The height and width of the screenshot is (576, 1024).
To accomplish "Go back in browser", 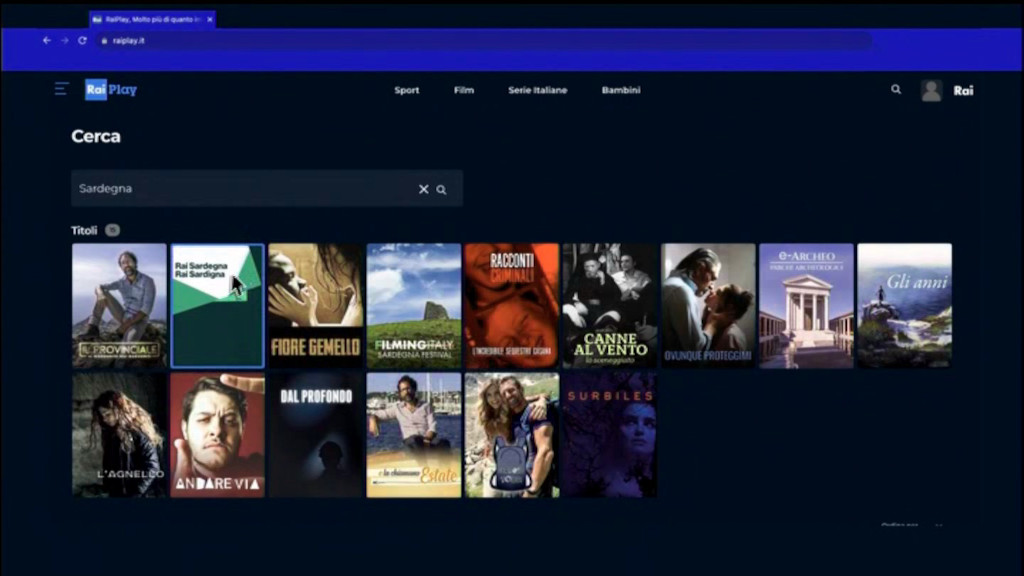I will [x=46, y=40].
